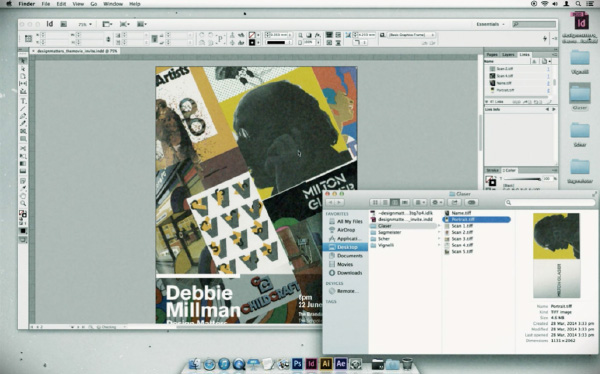The height and width of the screenshot is (374, 600).
Task: Select the Zoom tool in toolbox
Action: [23, 204]
